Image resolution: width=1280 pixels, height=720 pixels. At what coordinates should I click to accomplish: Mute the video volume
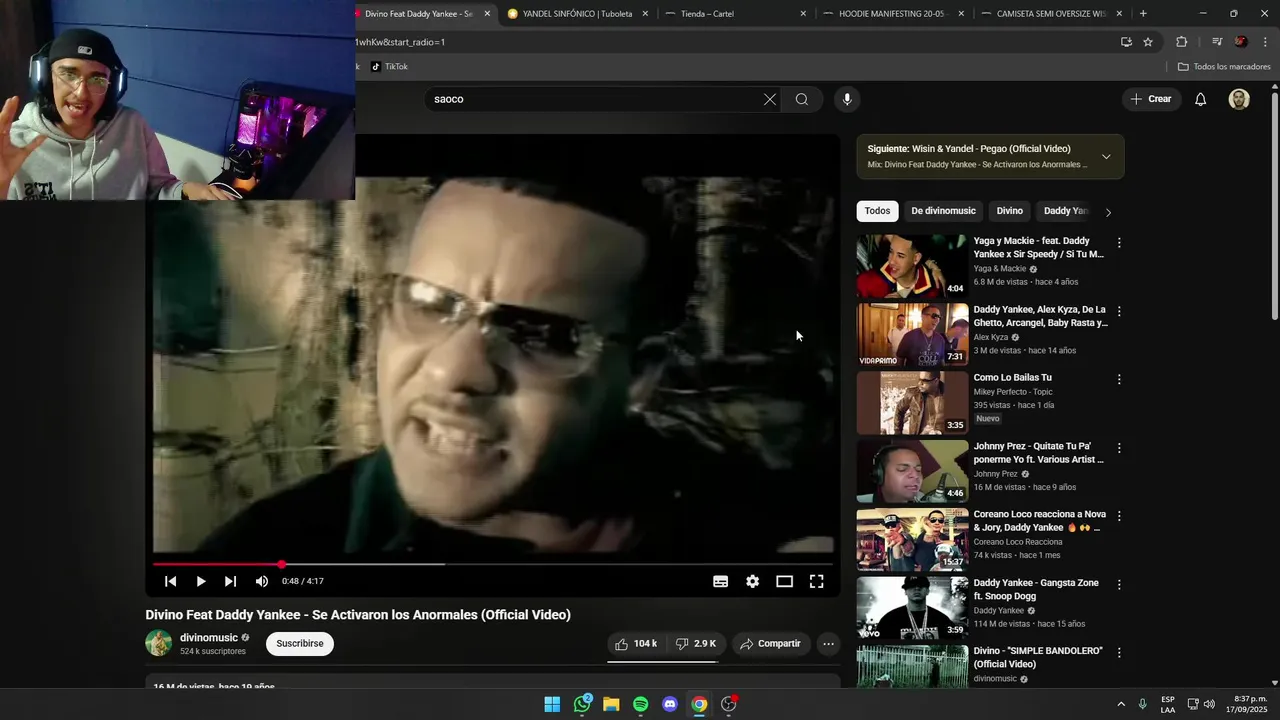pyautogui.click(x=261, y=581)
